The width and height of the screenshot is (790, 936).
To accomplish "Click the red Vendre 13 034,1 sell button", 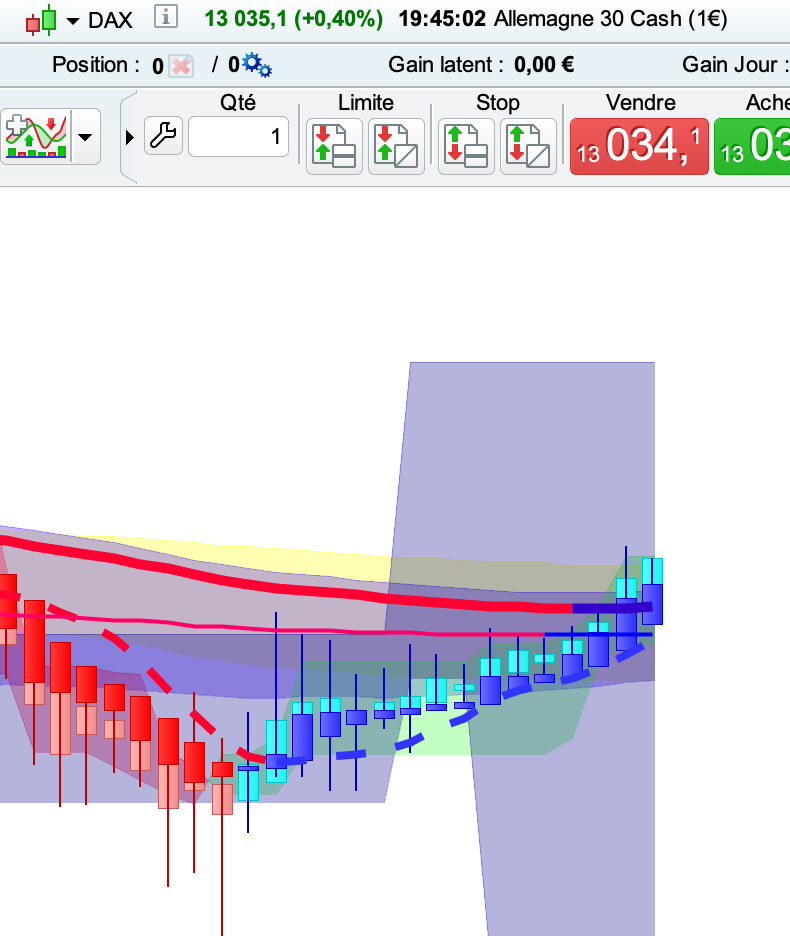I will coord(639,146).
